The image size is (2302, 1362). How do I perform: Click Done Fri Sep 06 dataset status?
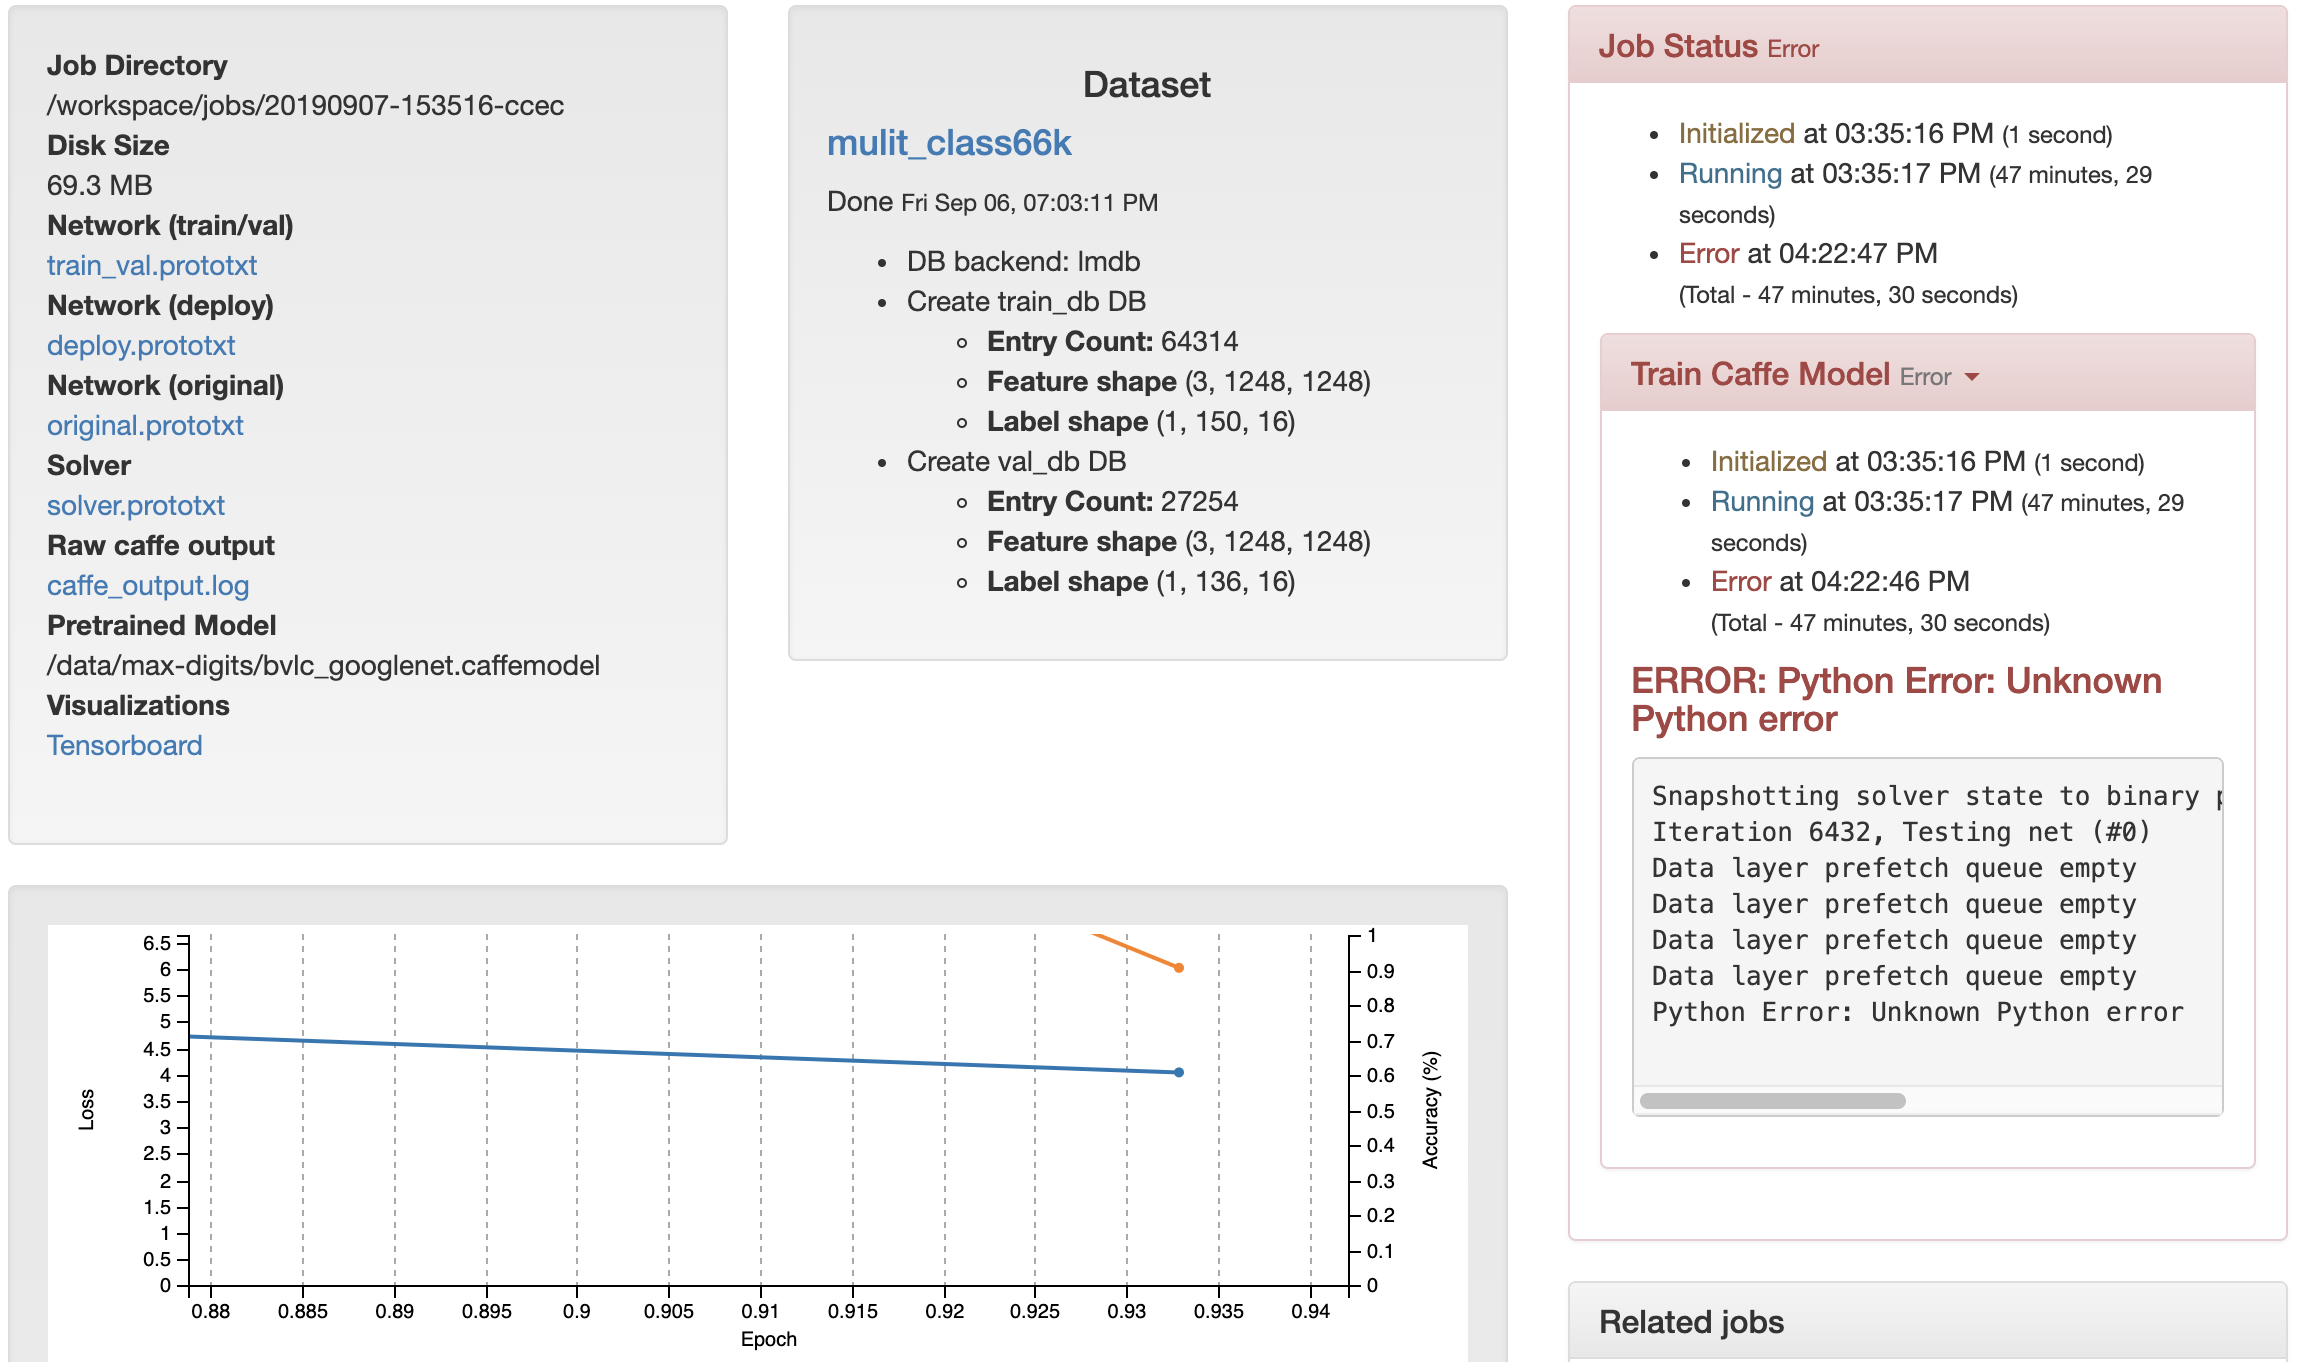pyautogui.click(x=992, y=202)
